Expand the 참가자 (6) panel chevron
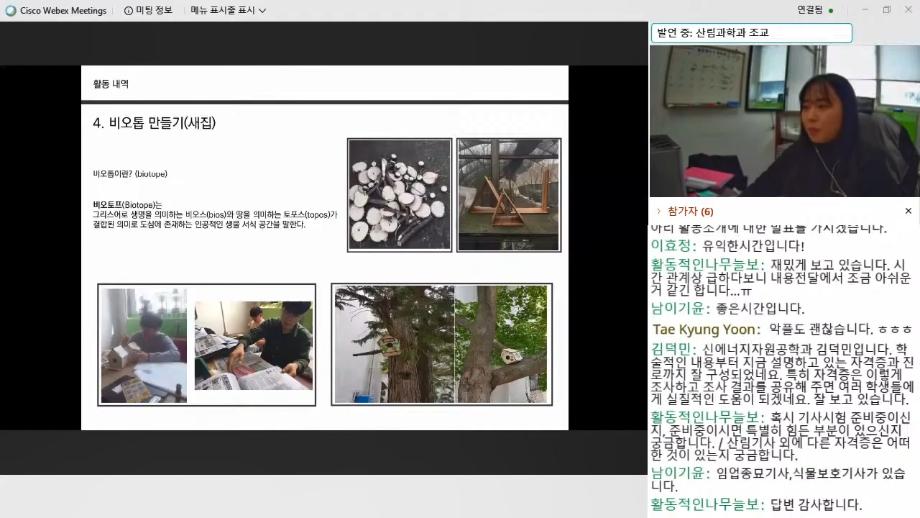920x518 pixels. point(658,211)
